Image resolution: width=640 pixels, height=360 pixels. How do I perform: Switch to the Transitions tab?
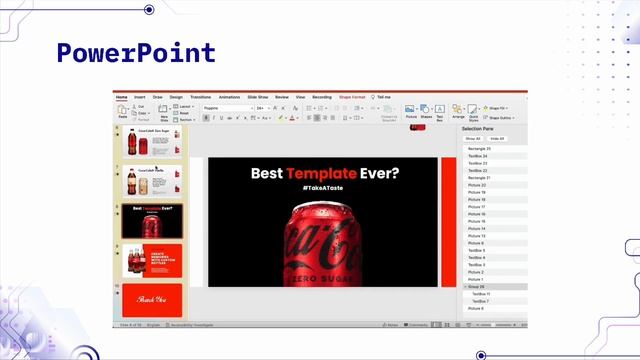[x=200, y=97]
